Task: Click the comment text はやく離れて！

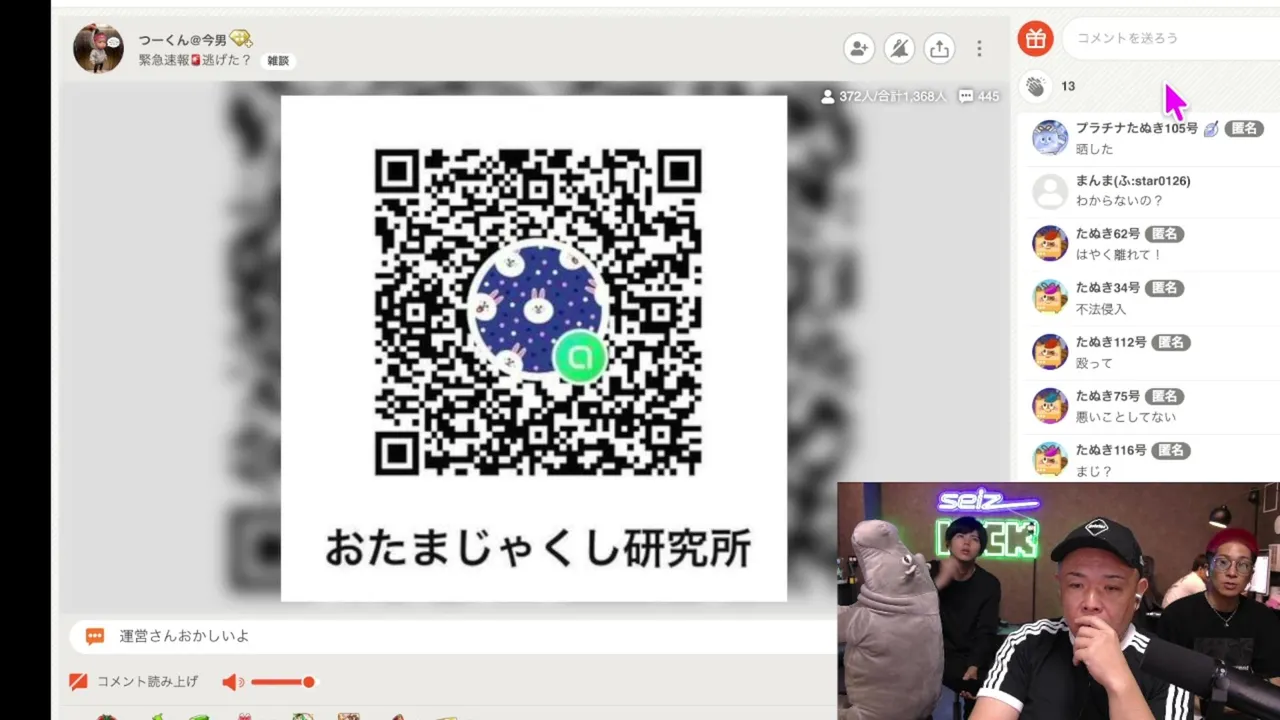Action: click(x=1120, y=255)
